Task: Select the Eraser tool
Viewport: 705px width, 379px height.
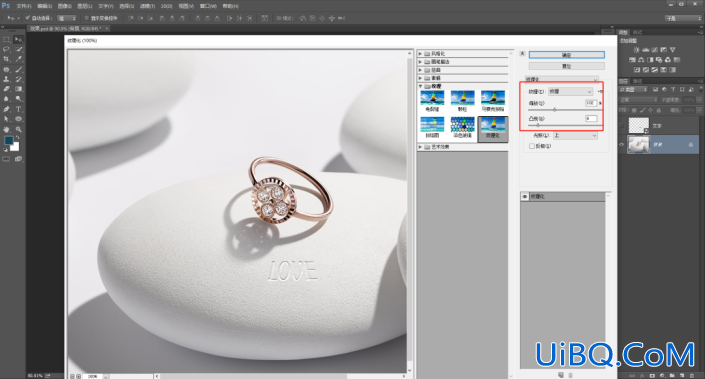Action: pyautogui.click(x=6, y=89)
